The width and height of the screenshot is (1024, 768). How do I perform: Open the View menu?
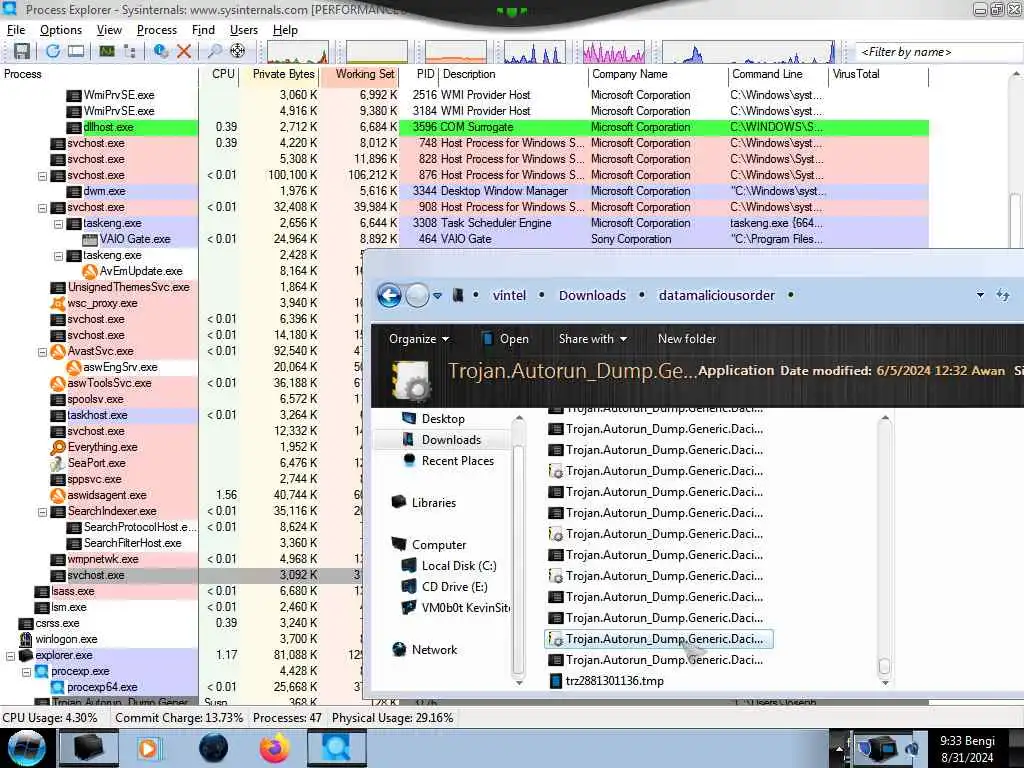[x=109, y=30]
